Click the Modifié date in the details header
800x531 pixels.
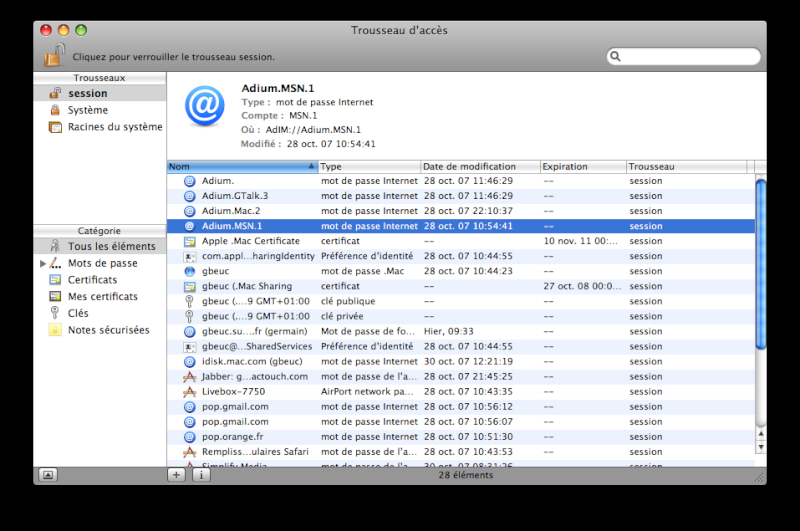[x=331, y=144]
